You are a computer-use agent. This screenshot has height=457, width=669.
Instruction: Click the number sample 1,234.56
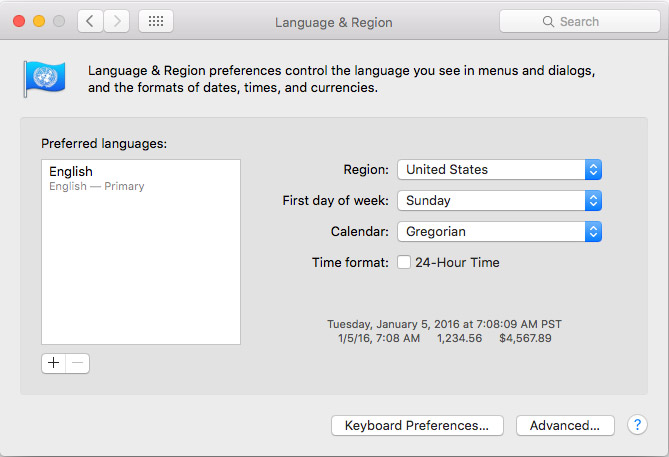tap(460, 338)
